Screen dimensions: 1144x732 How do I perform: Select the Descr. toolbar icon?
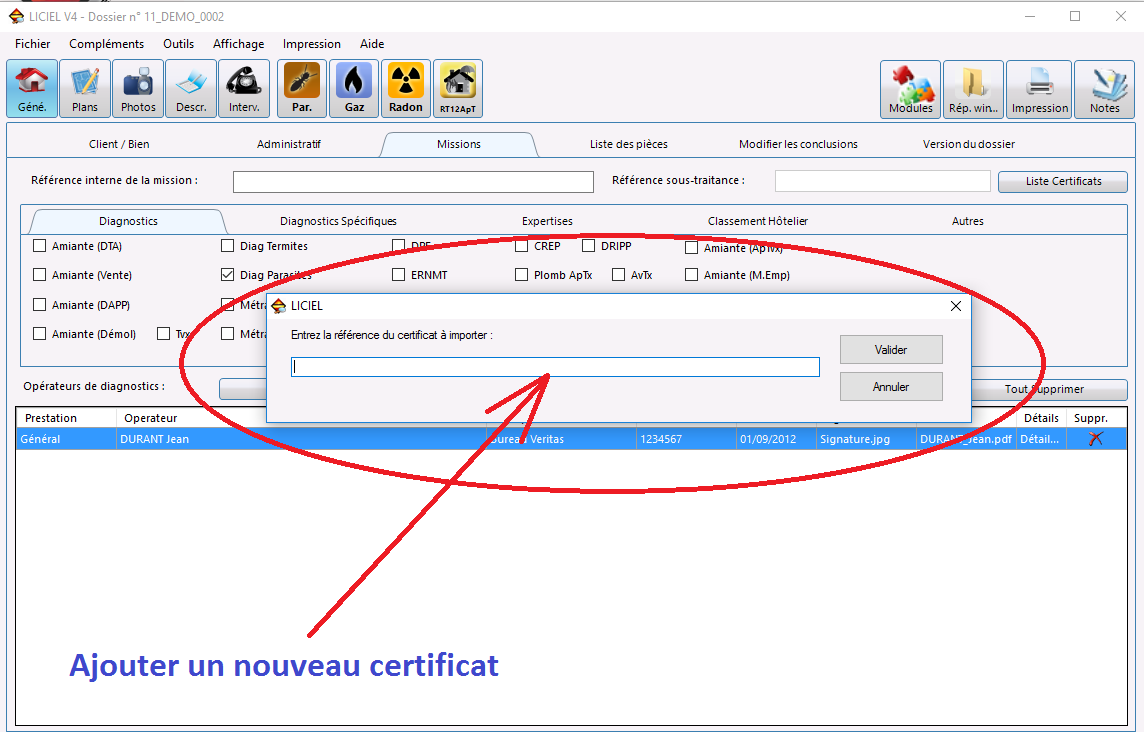191,88
